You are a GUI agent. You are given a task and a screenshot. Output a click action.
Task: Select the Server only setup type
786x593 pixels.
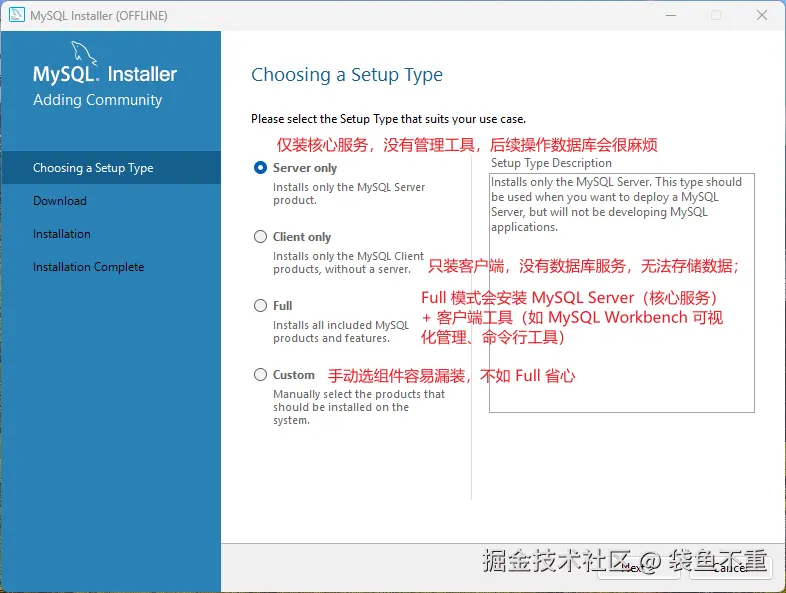pos(260,167)
